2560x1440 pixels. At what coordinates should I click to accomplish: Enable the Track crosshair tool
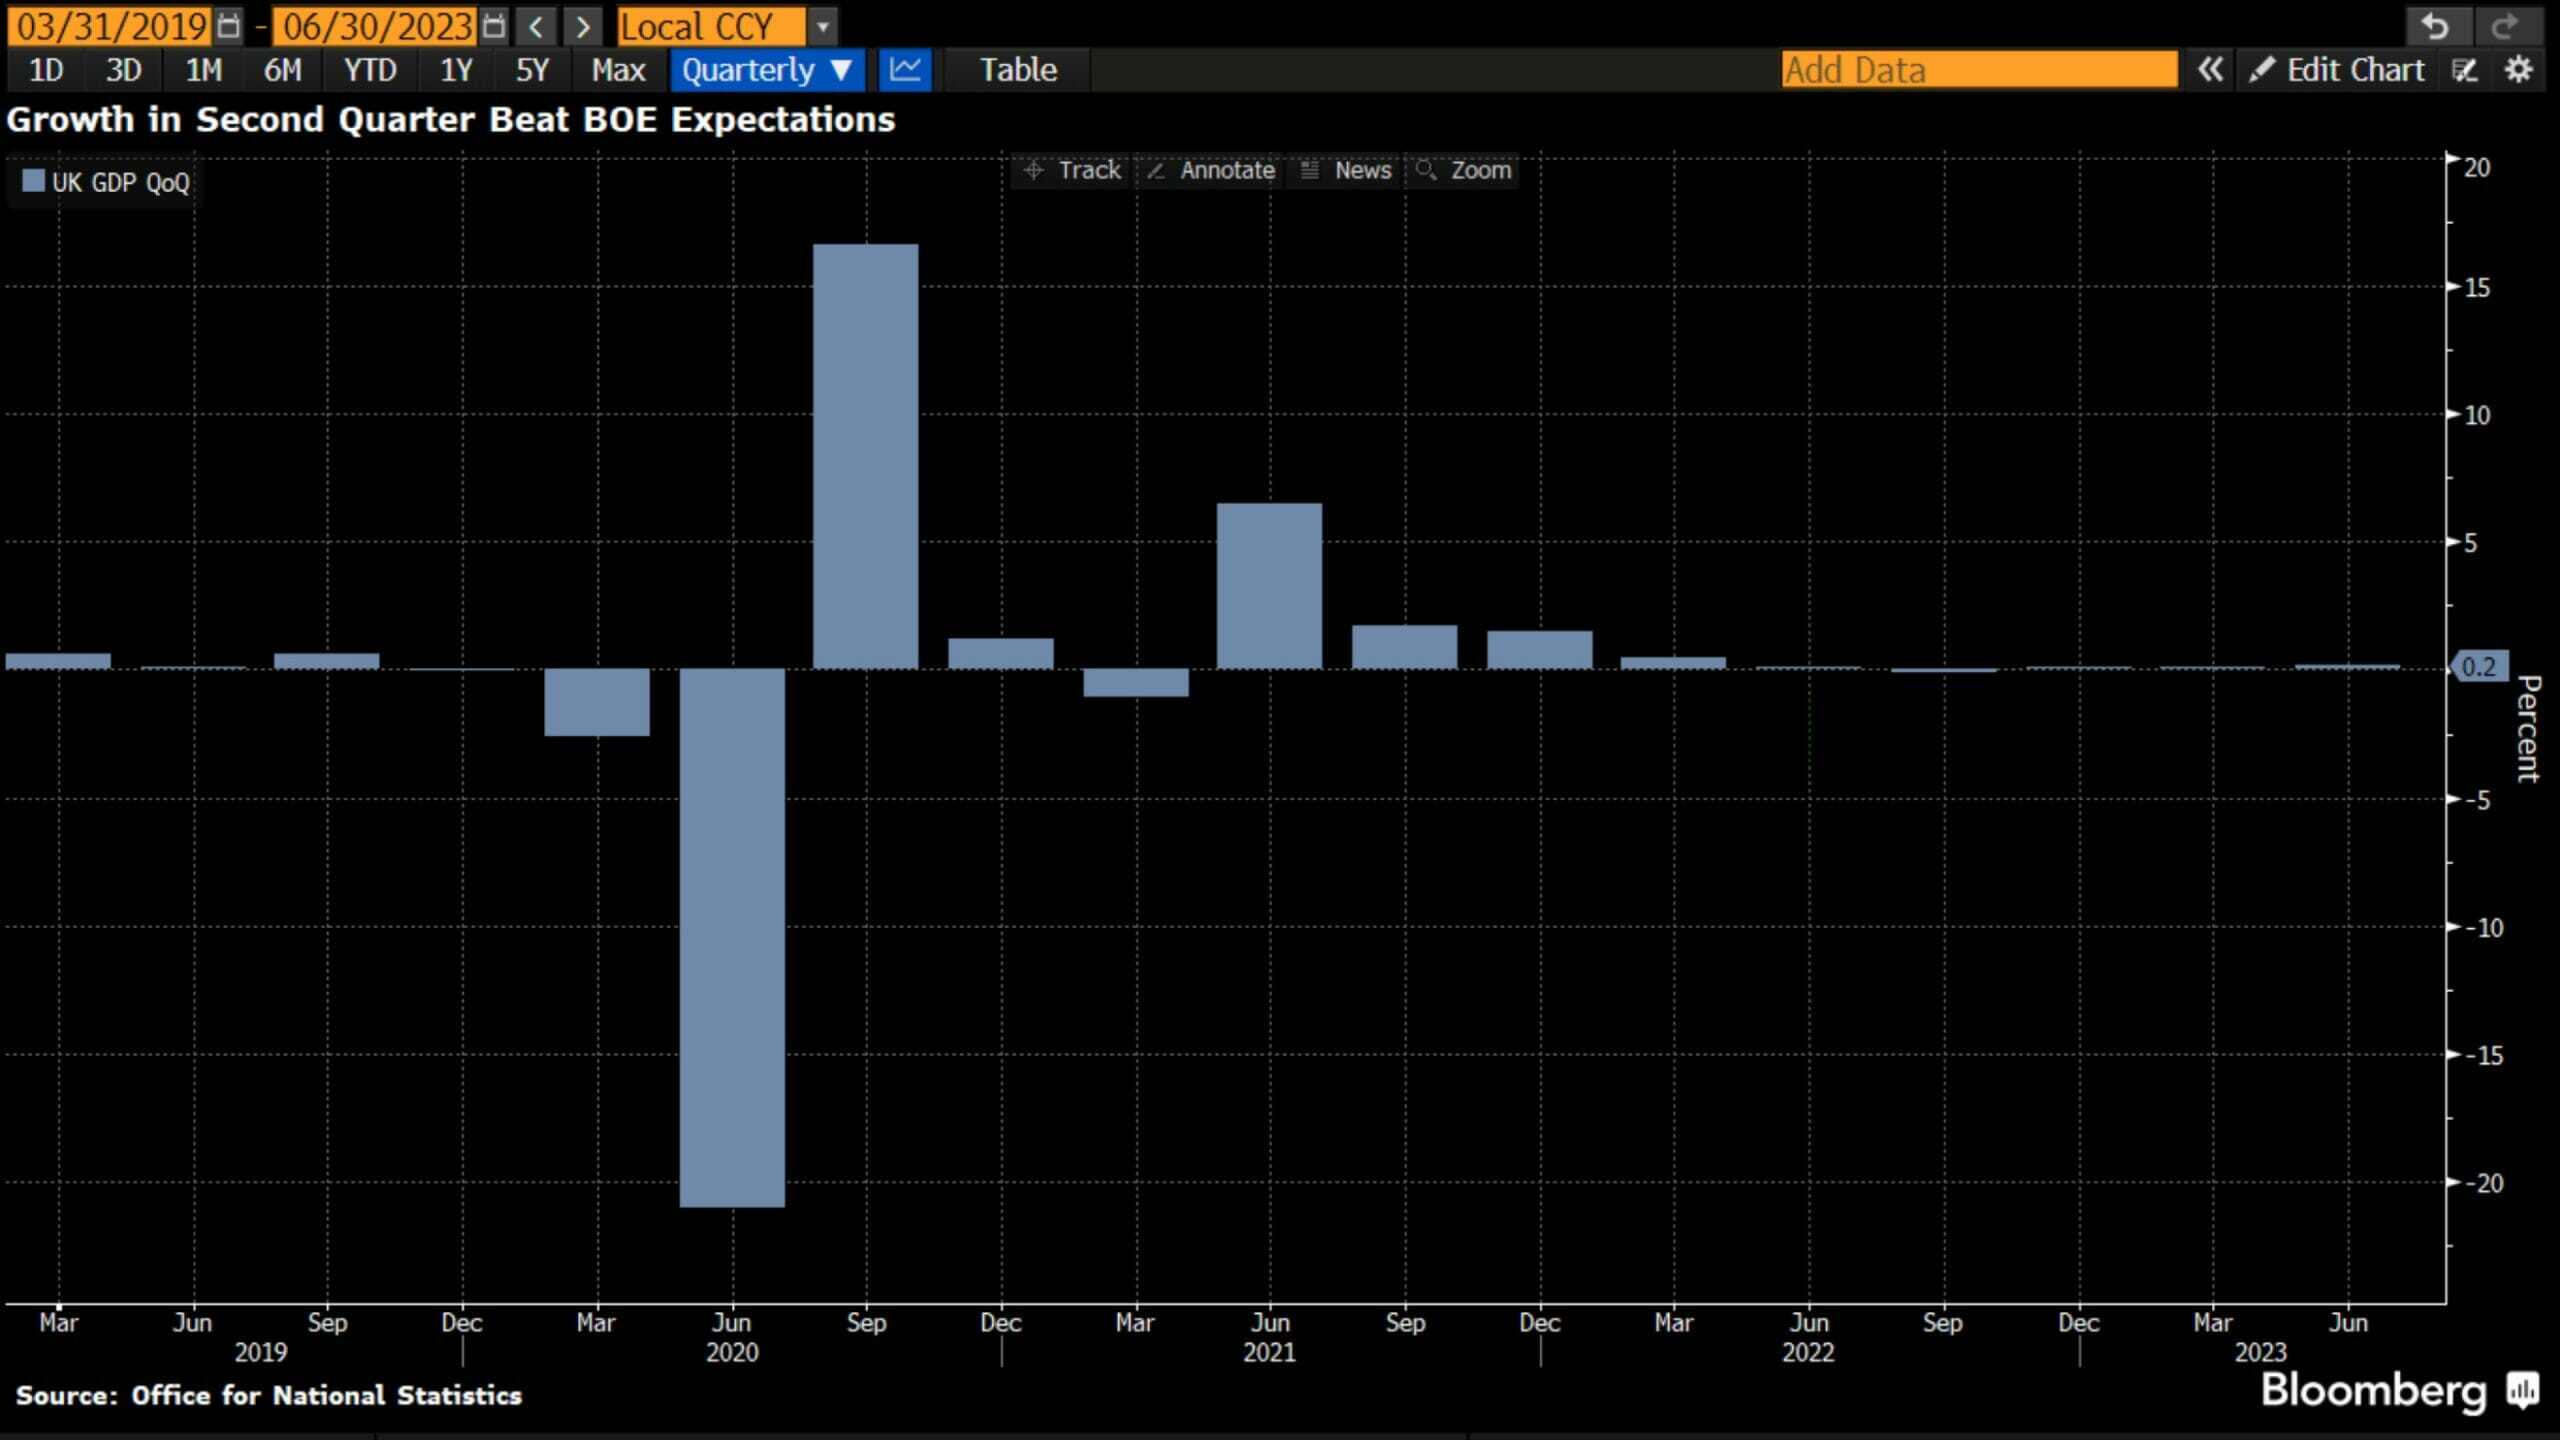[1072, 170]
